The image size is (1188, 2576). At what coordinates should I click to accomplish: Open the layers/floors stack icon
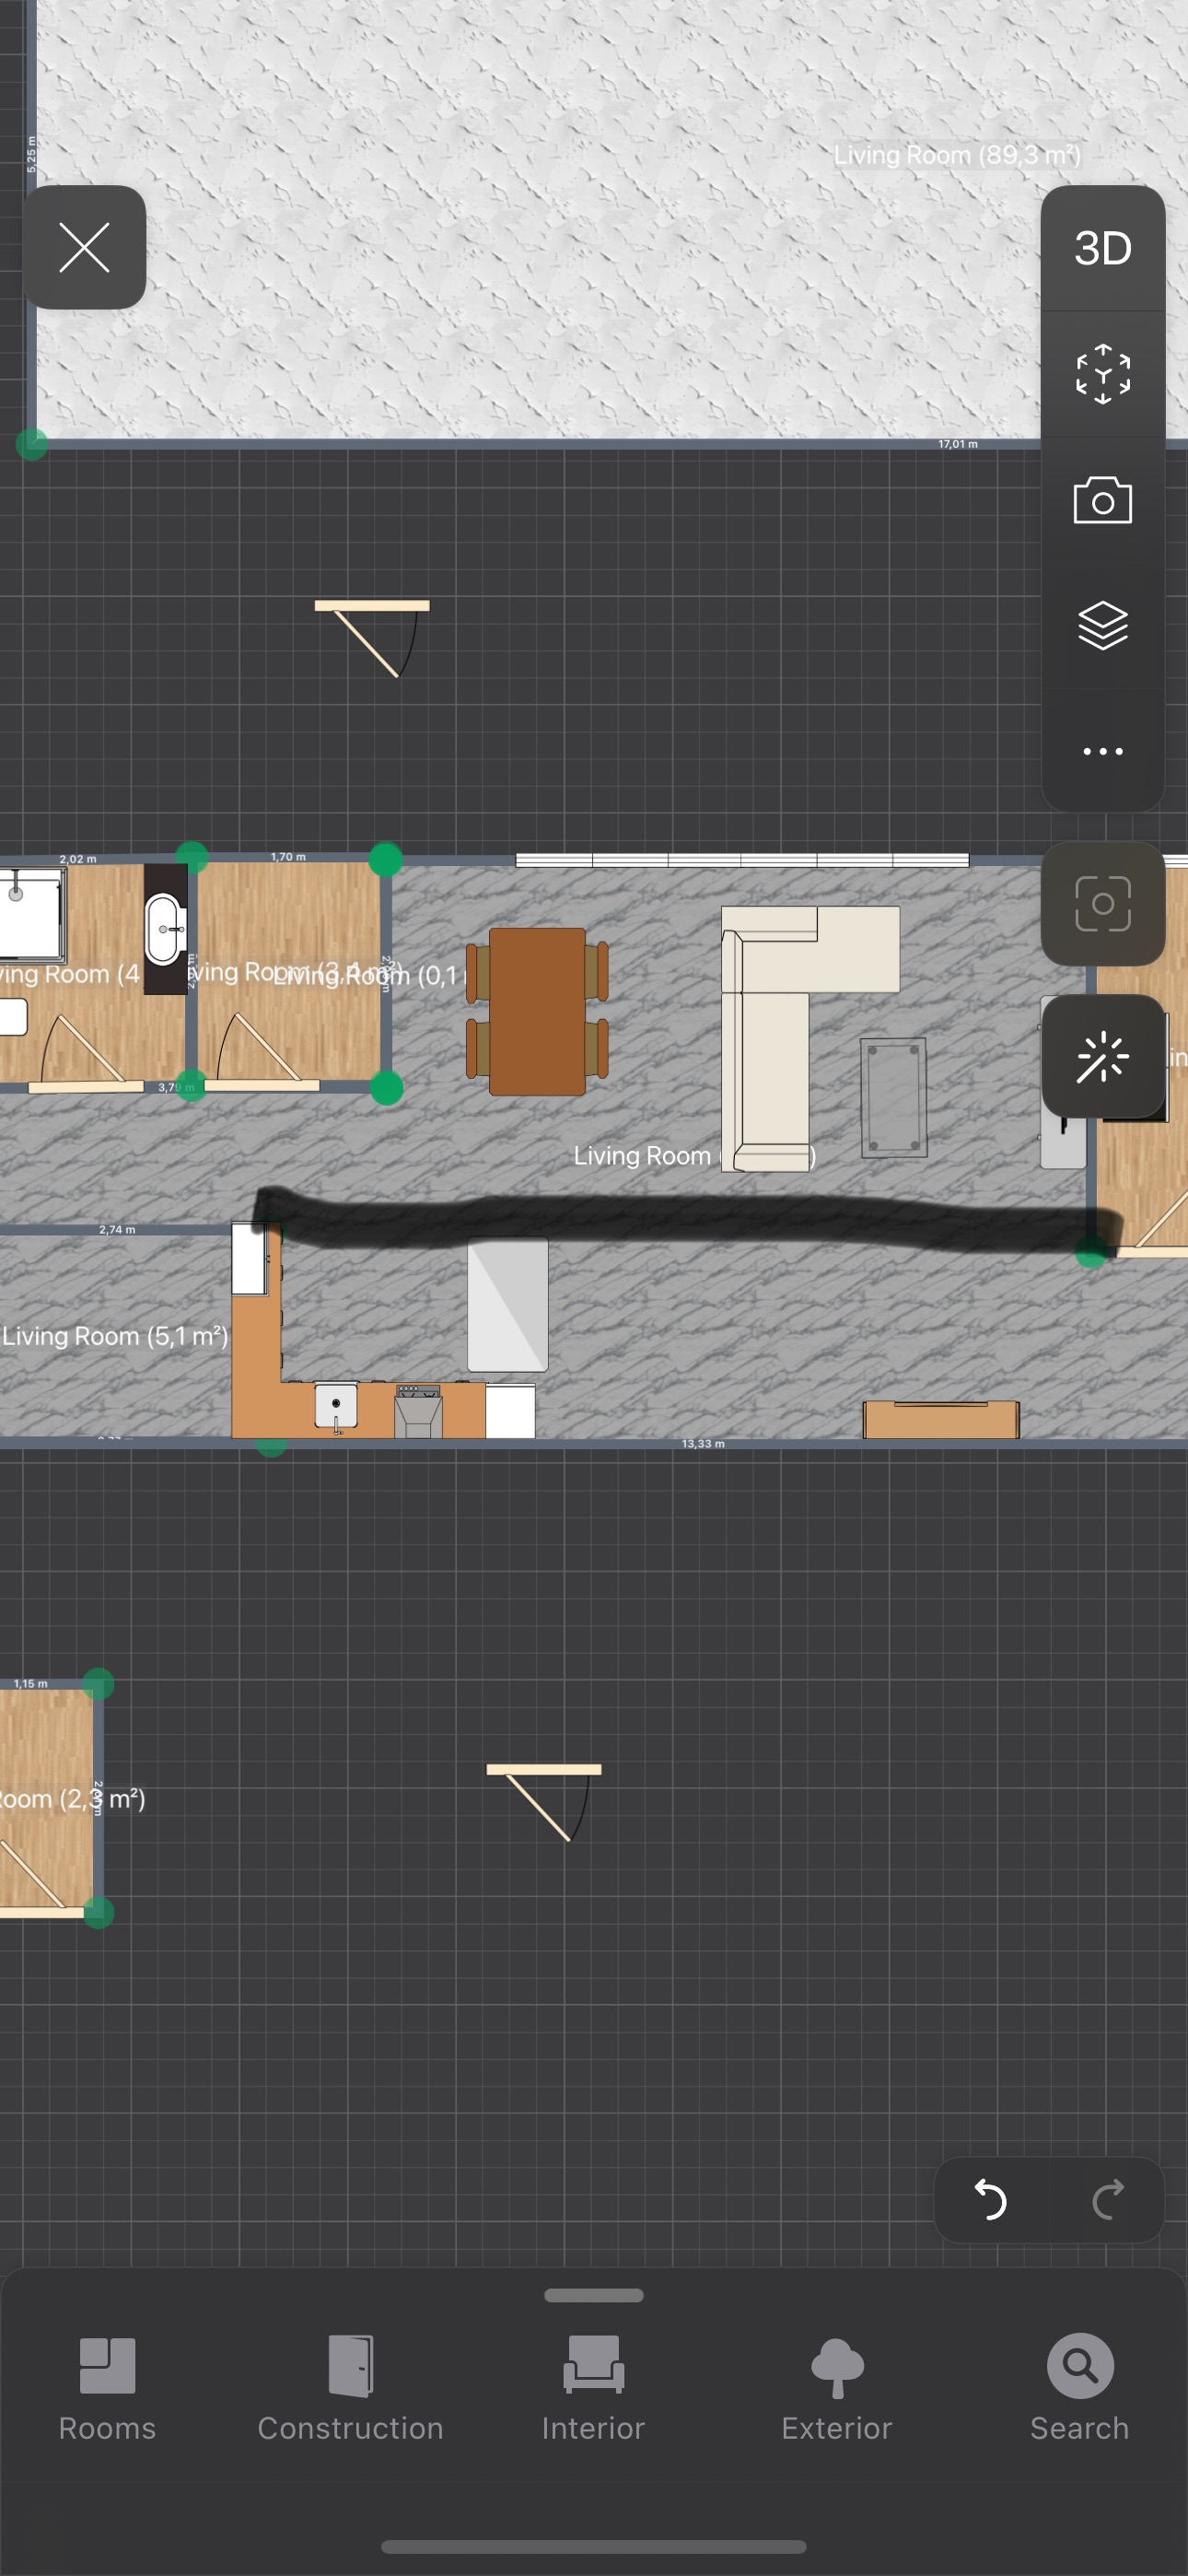click(x=1102, y=626)
